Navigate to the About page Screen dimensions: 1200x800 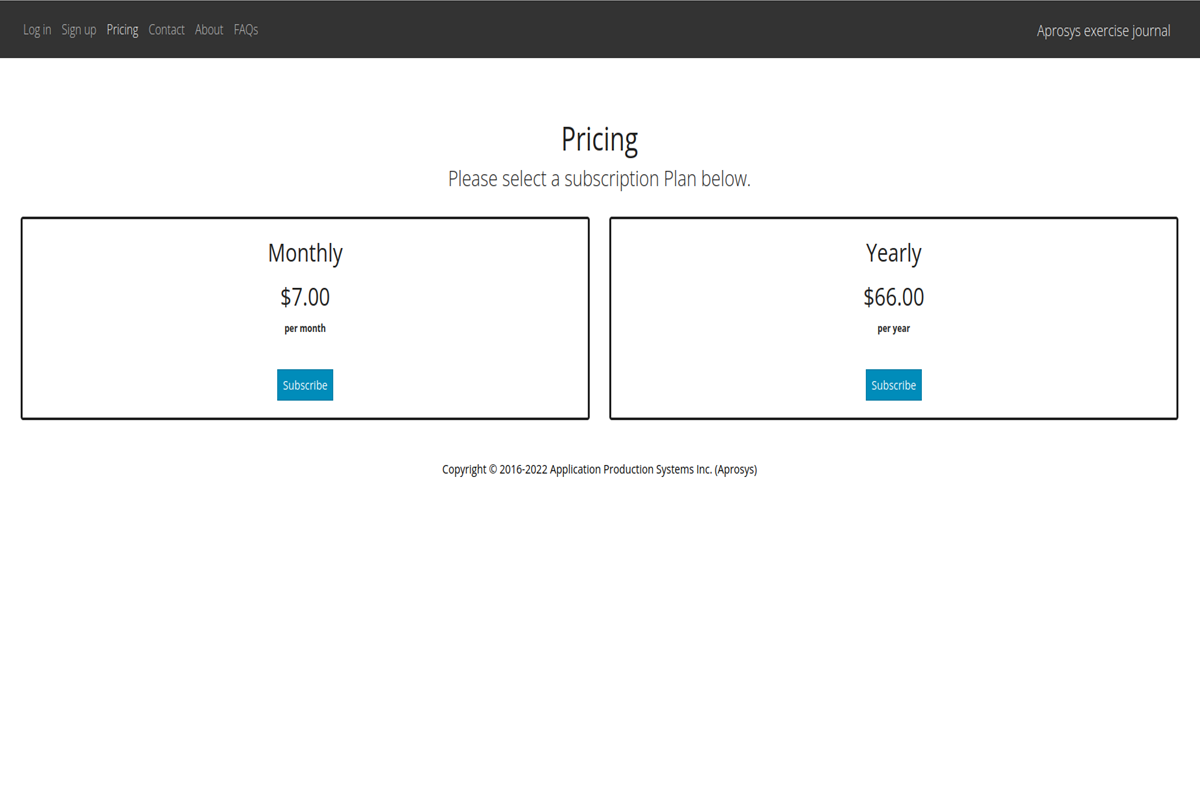(x=209, y=30)
